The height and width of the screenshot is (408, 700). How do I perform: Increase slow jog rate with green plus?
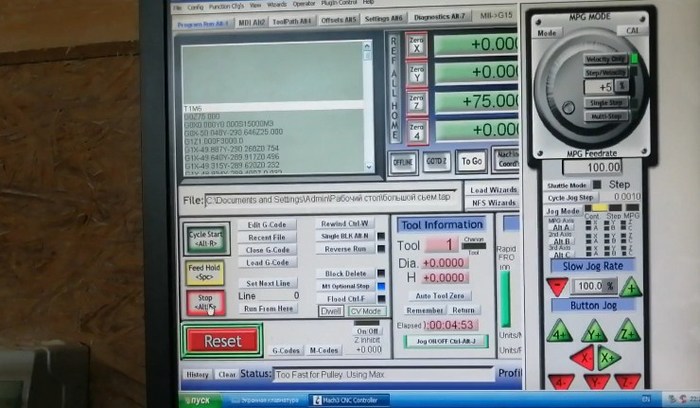631,287
